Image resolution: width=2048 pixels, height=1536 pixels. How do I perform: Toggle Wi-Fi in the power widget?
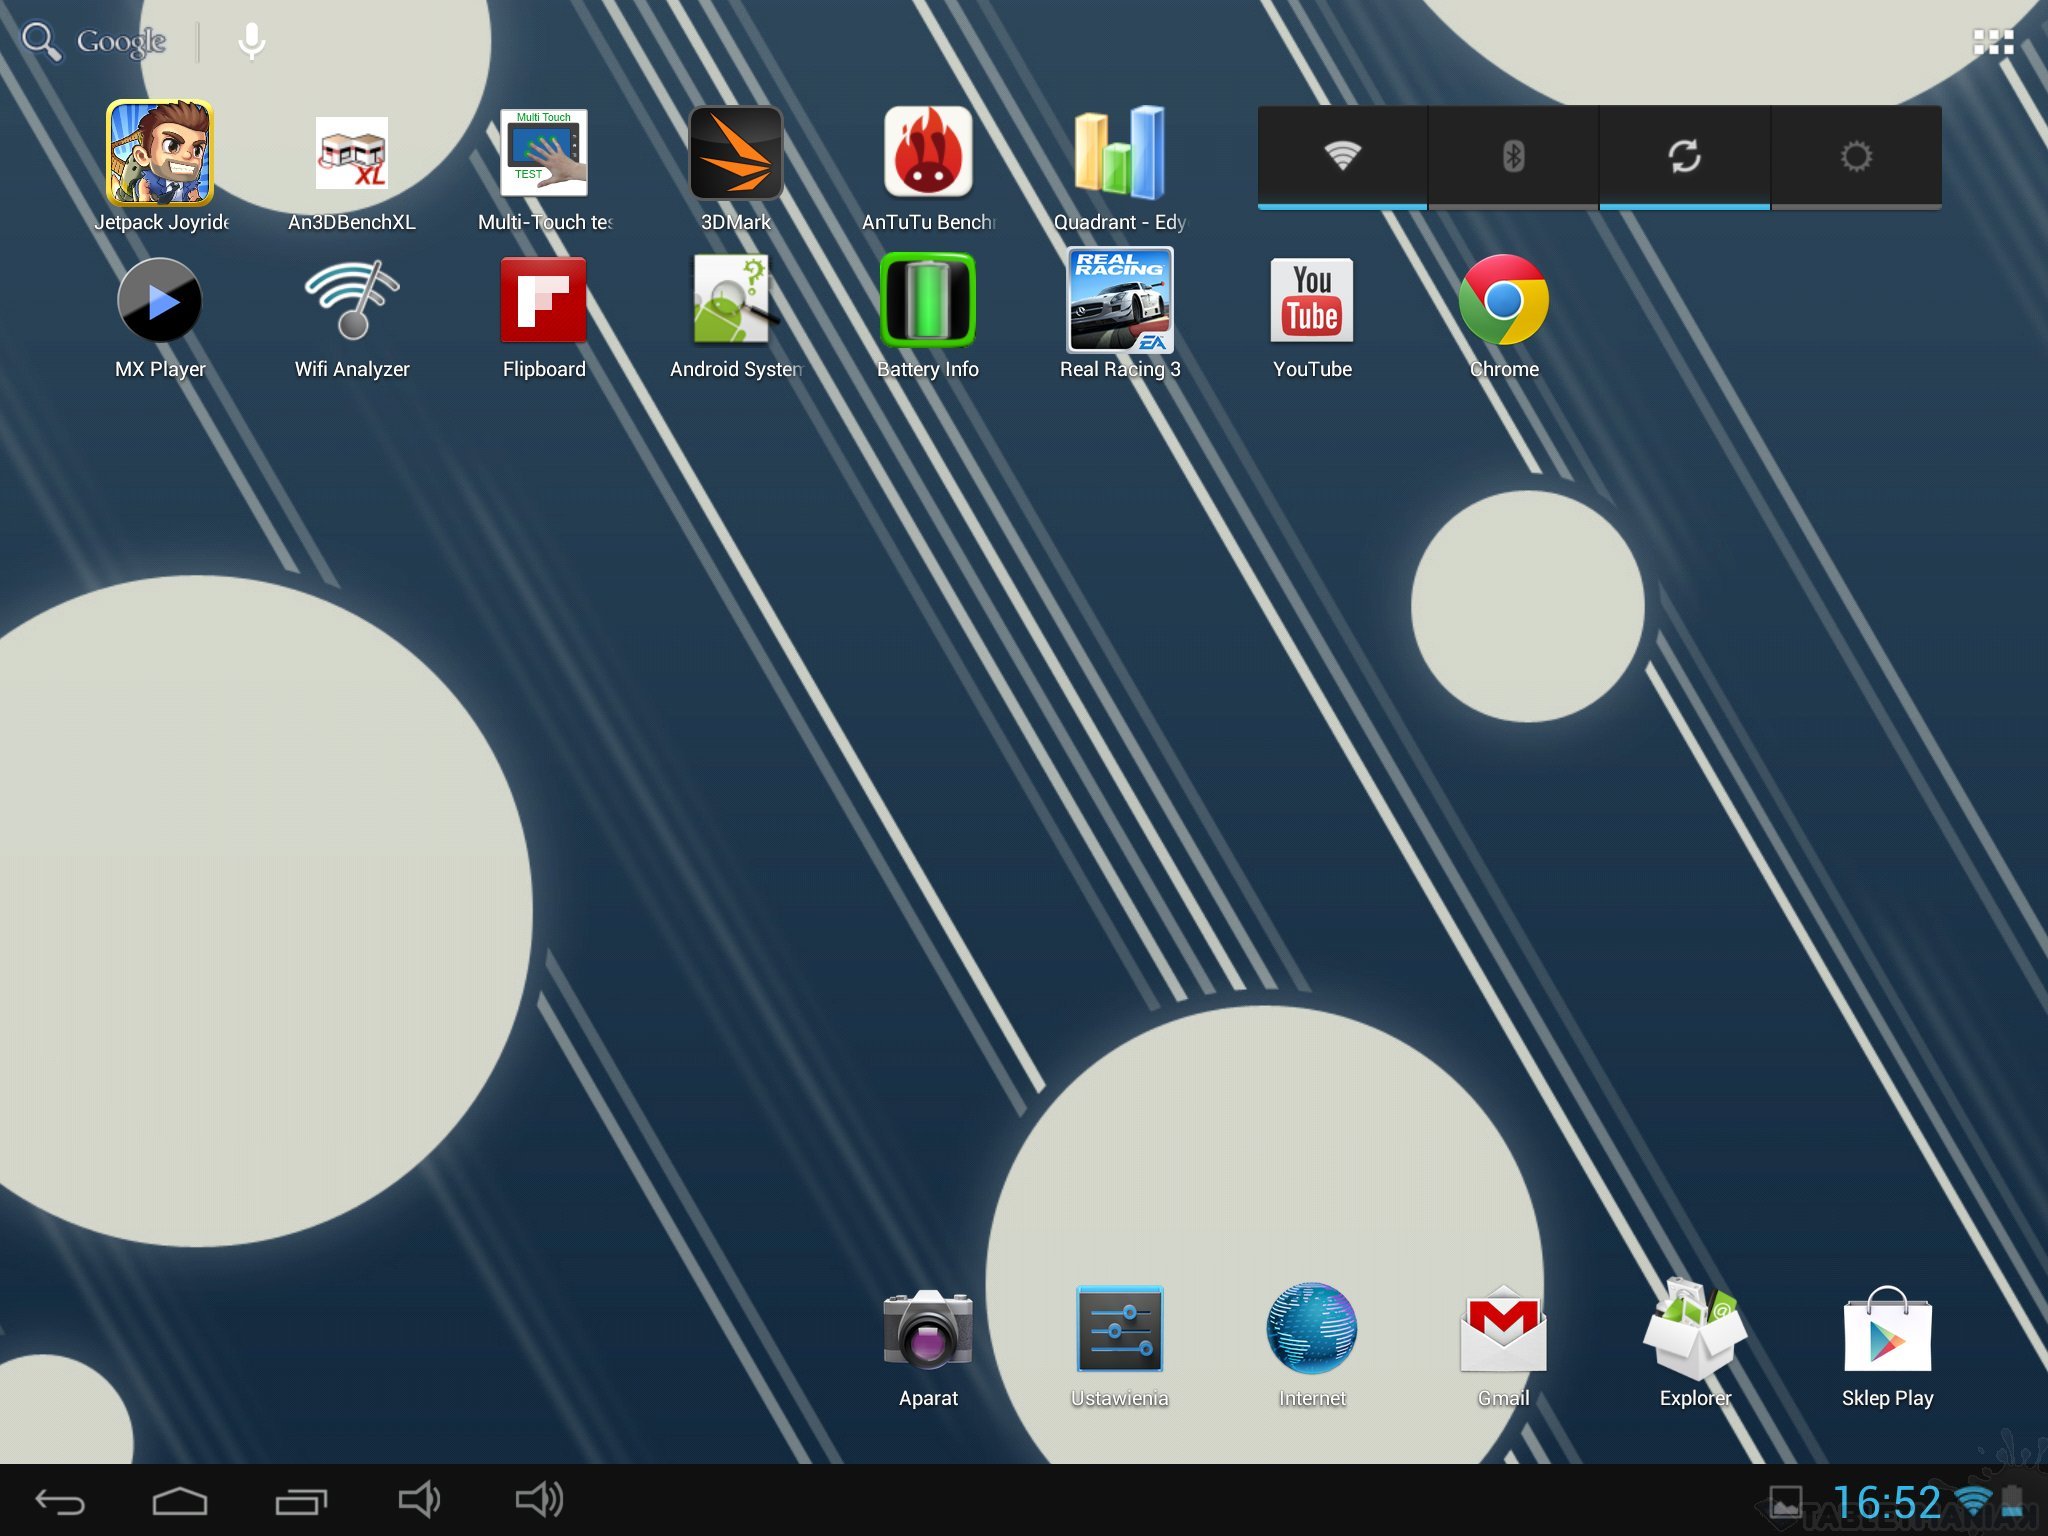[1342, 156]
